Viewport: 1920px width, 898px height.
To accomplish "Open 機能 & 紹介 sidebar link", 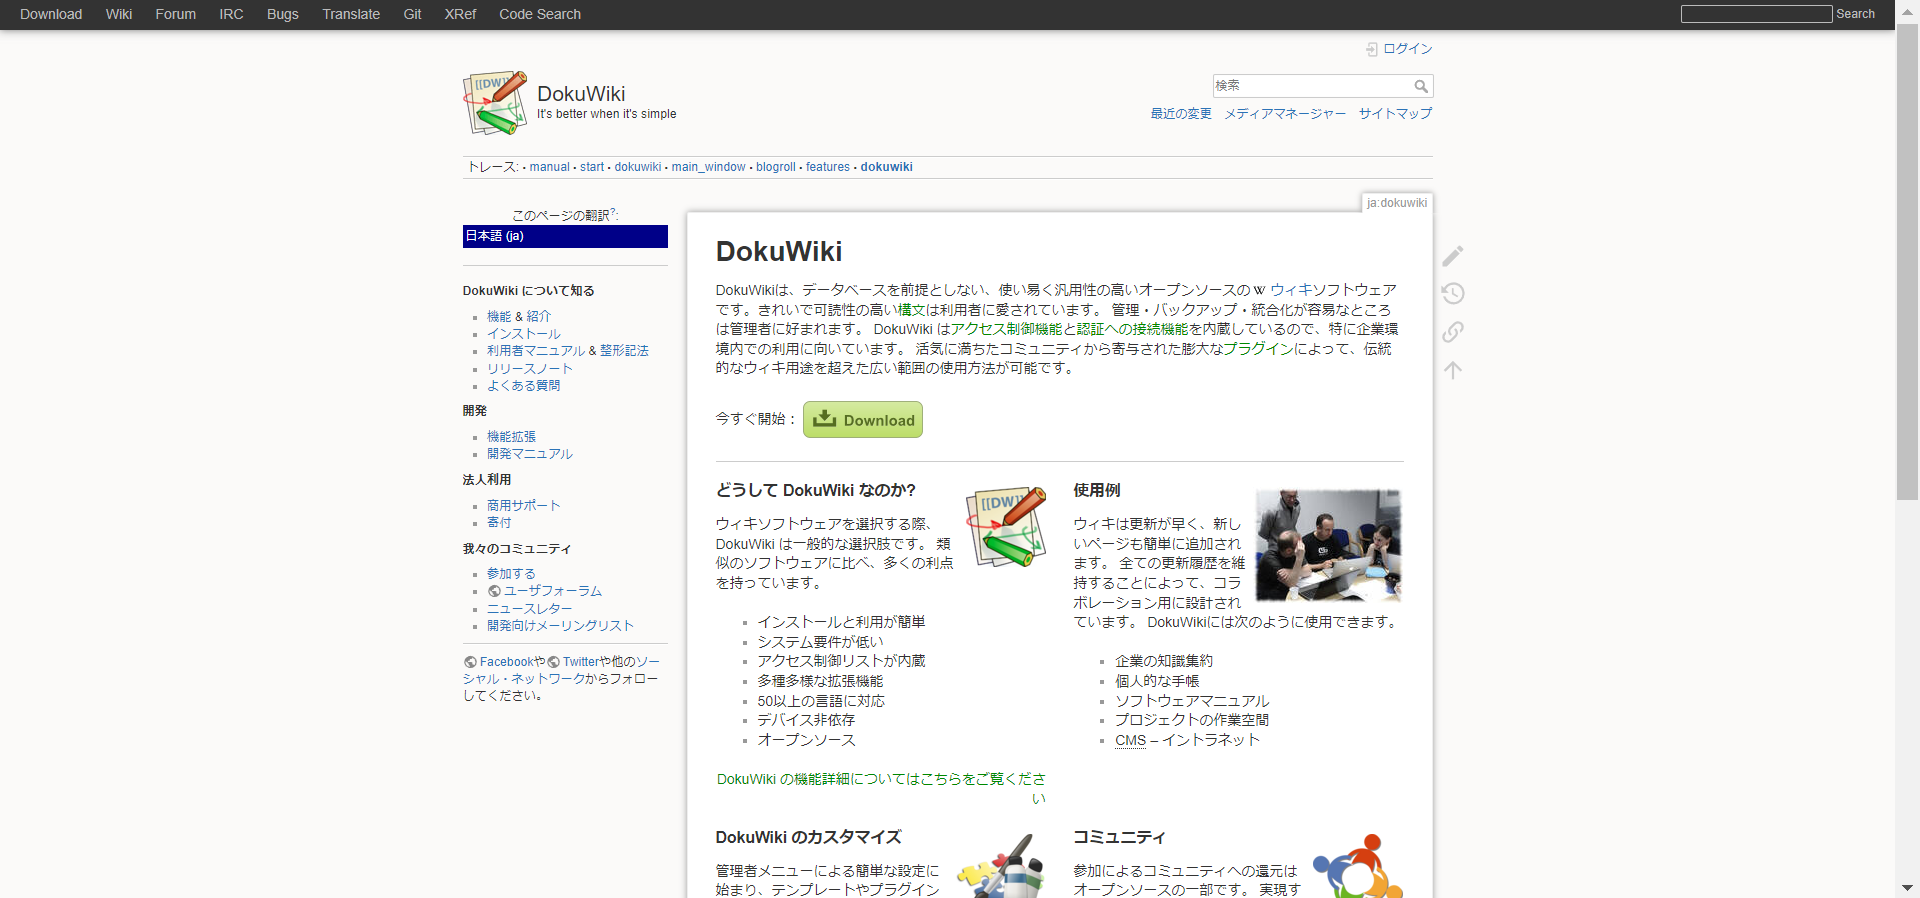I will [x=519, y=316].
